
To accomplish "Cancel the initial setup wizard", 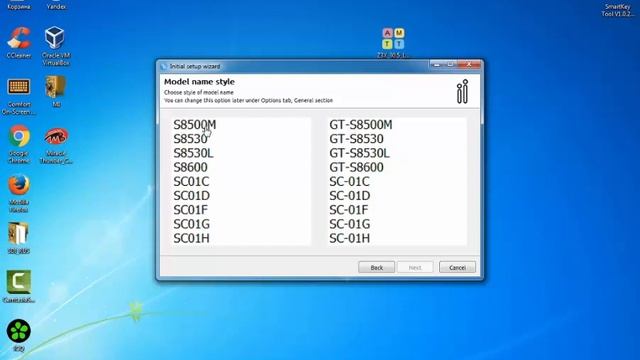I will coord(457,267).
